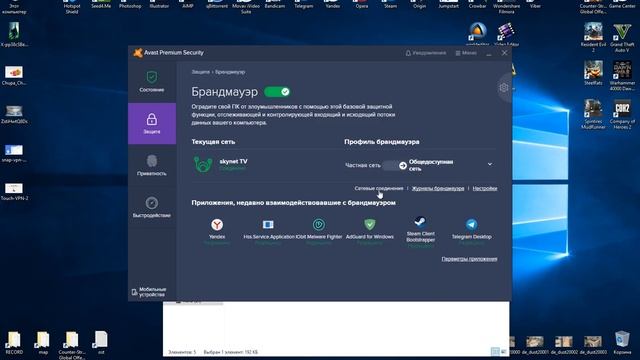Viewport: 640px width, 360px height.
Task: Open Параметры приложения link
Action: click(469, 259)
